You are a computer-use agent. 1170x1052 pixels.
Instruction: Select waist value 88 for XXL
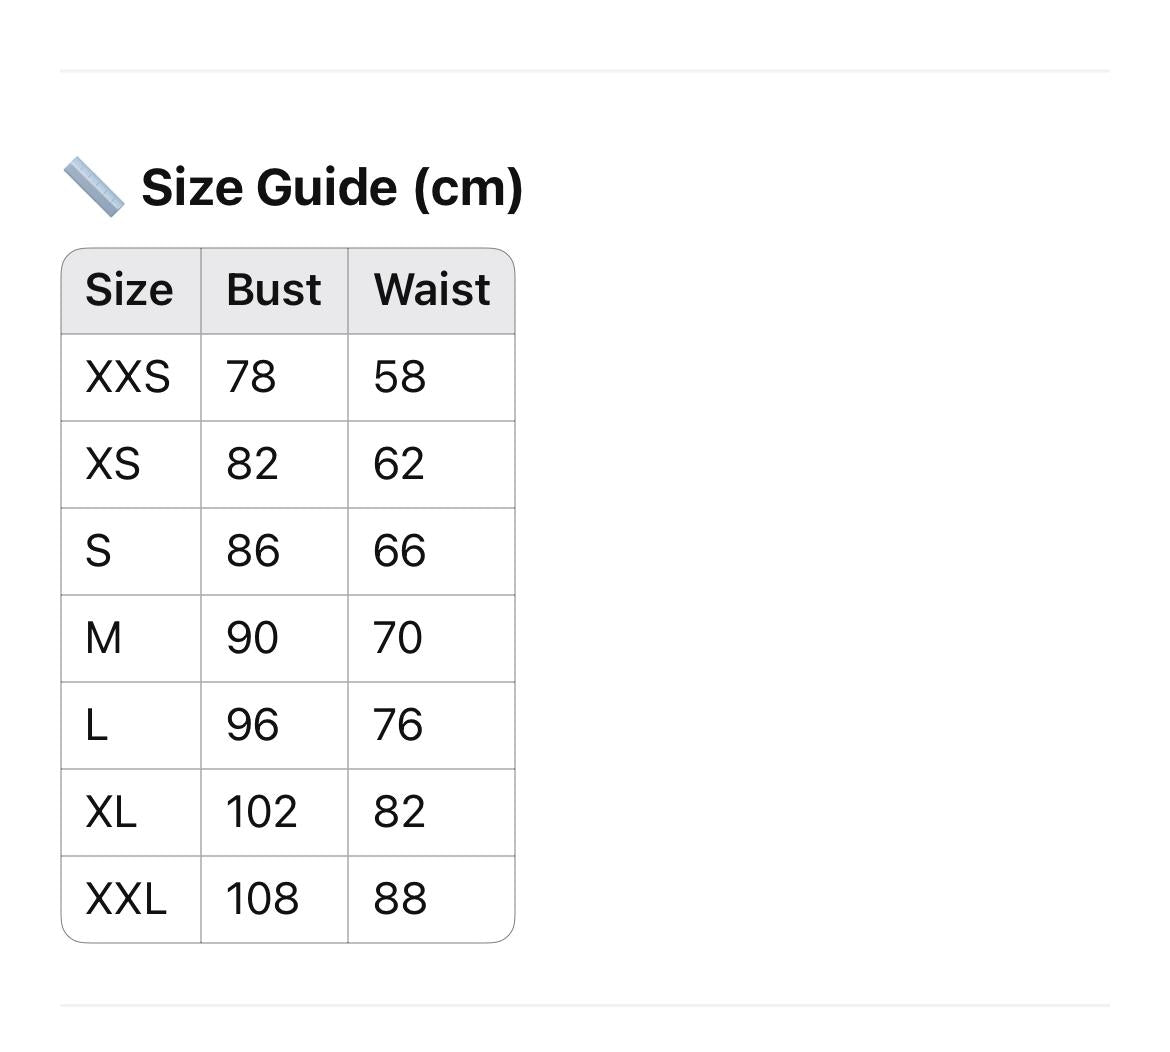pyautogui.click(x=431, y=899)
